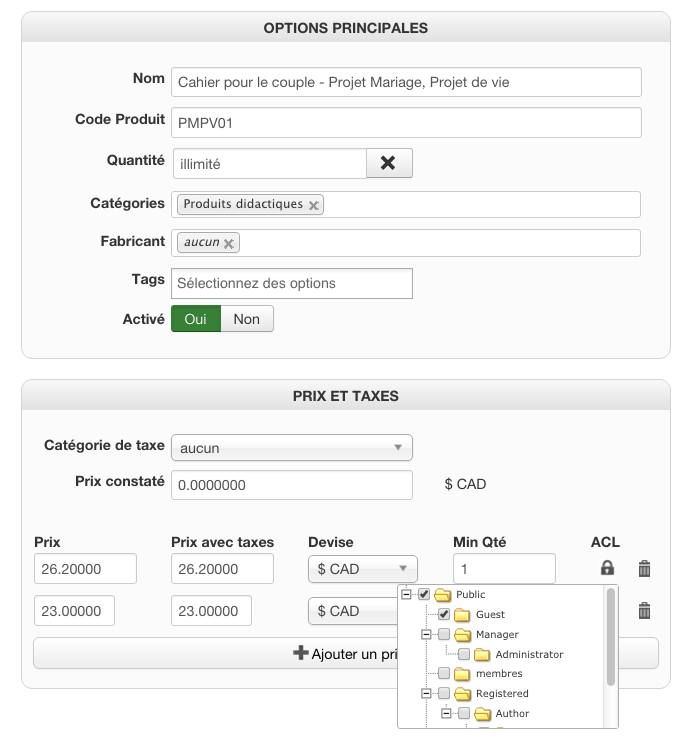684x745 pixels.
Task: Click the Code Produit input field
Action: click(406, 123)
